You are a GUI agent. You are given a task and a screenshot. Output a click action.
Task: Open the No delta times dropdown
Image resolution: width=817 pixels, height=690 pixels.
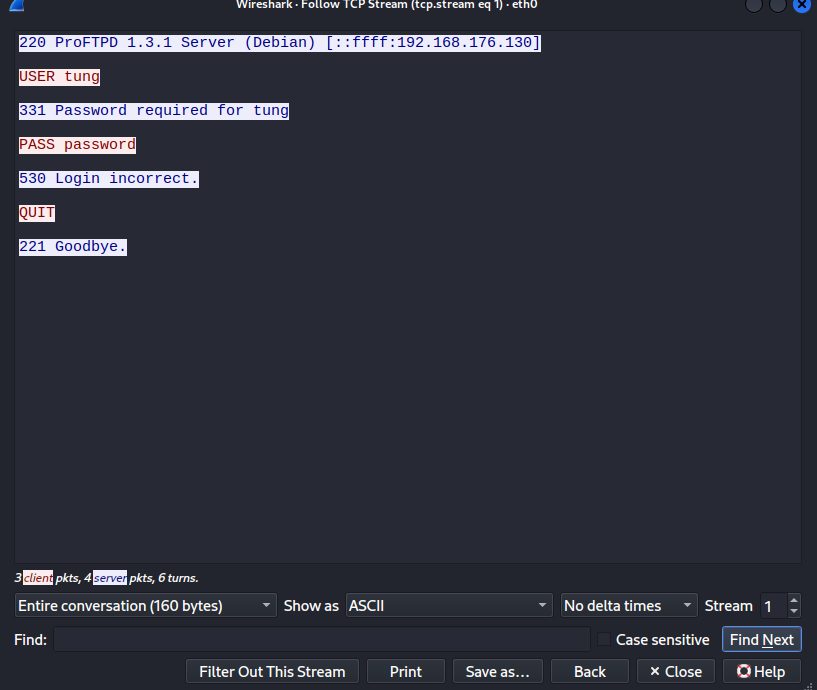click(629, 606)
